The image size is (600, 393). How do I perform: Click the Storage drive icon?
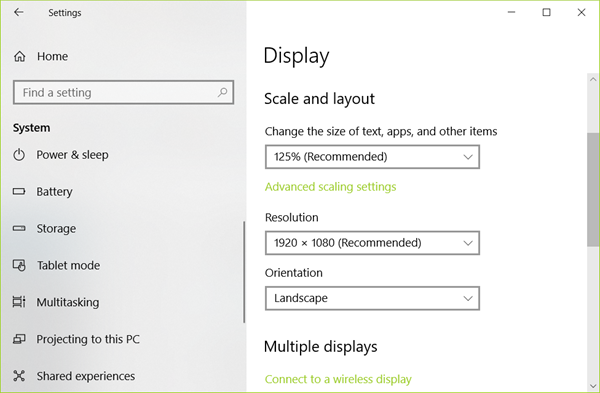pos(19,228)
